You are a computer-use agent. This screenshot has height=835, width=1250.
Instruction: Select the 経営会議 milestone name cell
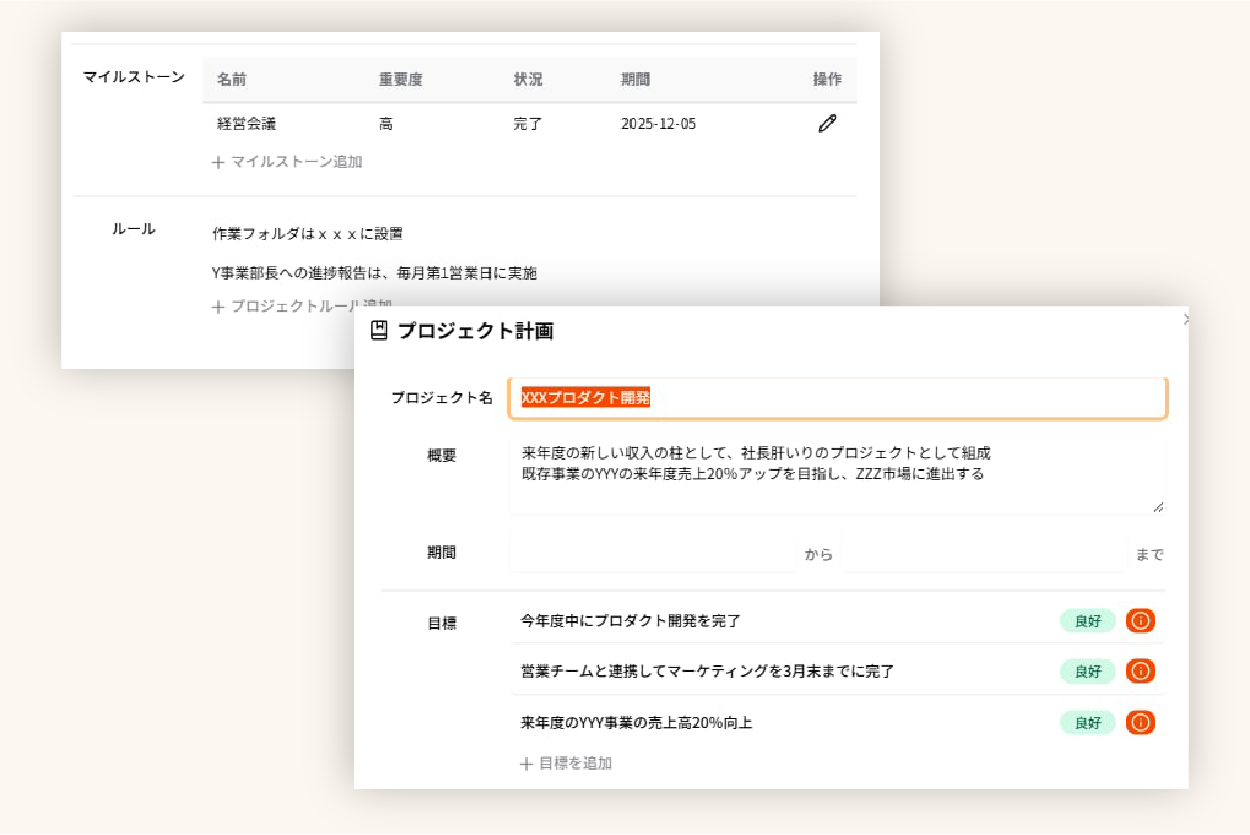click(246, 125)
